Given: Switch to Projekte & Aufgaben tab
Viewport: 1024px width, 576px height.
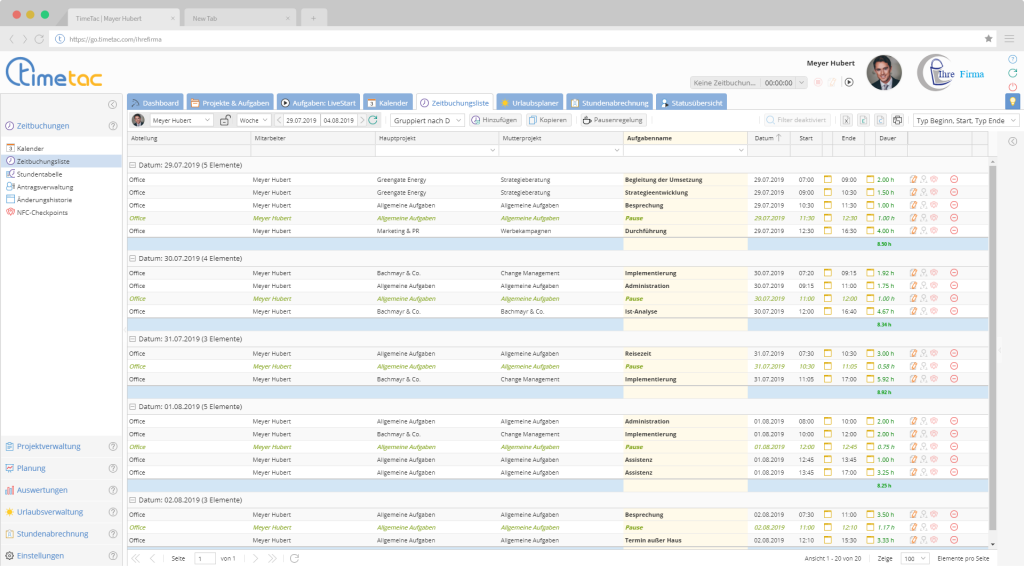Looking at the screenshot, I should click(x=230, y=103).
